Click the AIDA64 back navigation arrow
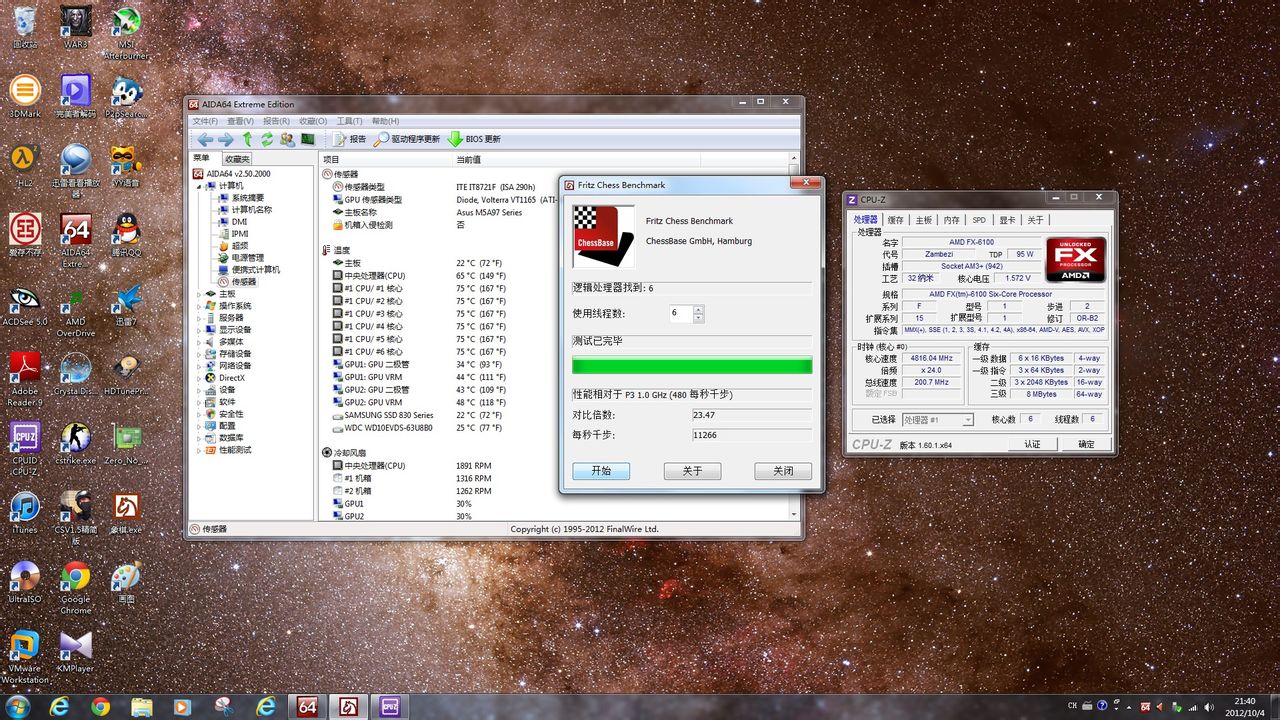The image size is (1280, 720). [x=205, y=139]
